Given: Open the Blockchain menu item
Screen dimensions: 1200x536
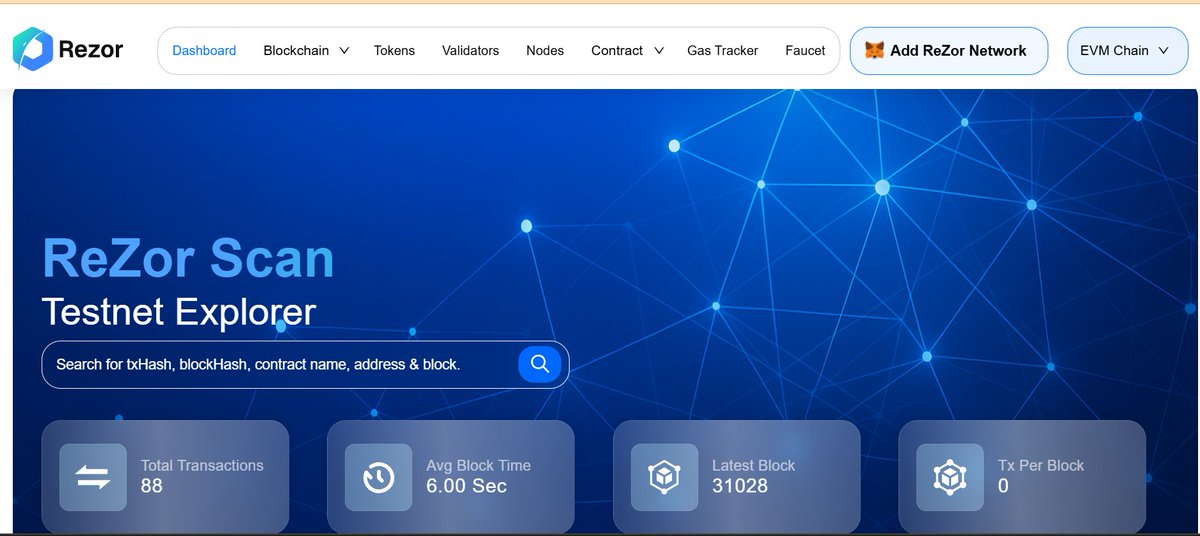Looking at the screenshot, I should pyautogui.click(x=296, y=50).
